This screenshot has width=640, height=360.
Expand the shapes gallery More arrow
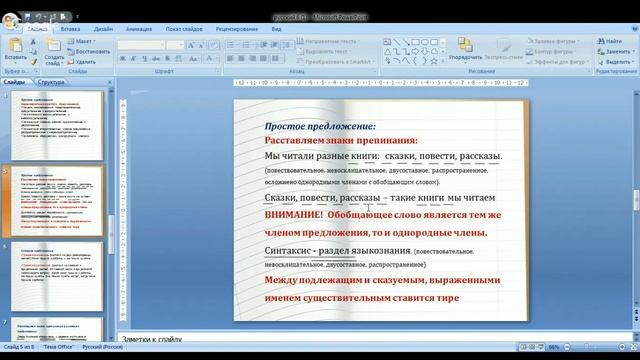(x=443, y=61)
